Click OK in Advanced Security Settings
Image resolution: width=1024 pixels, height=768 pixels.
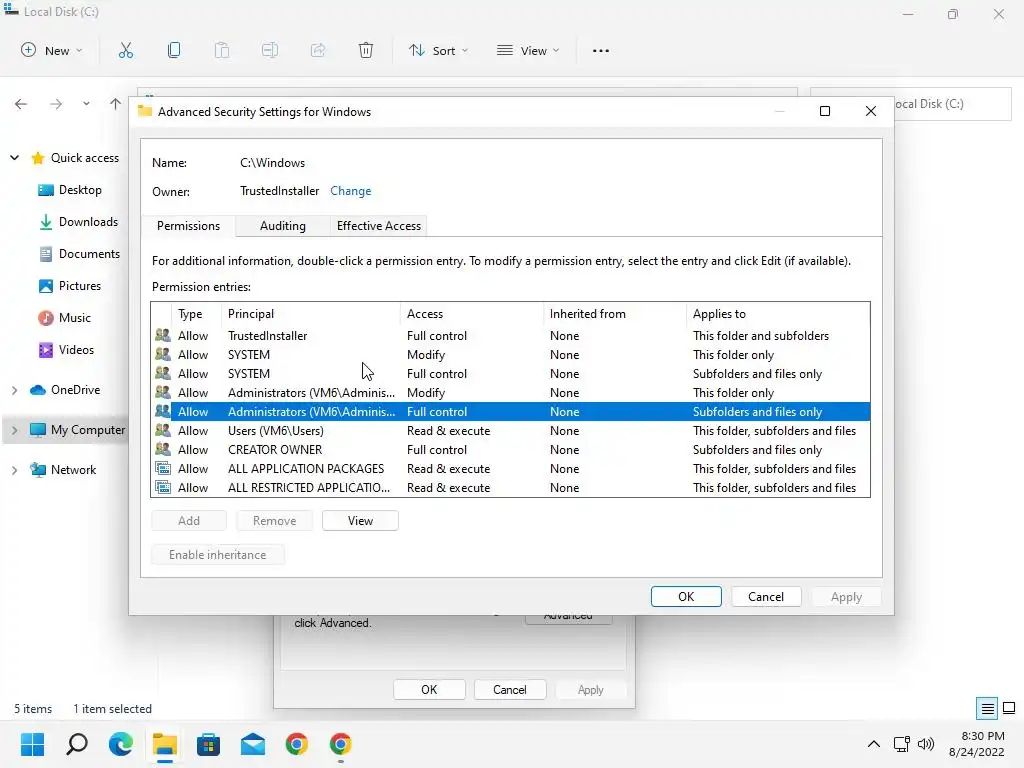click(686, 596)
